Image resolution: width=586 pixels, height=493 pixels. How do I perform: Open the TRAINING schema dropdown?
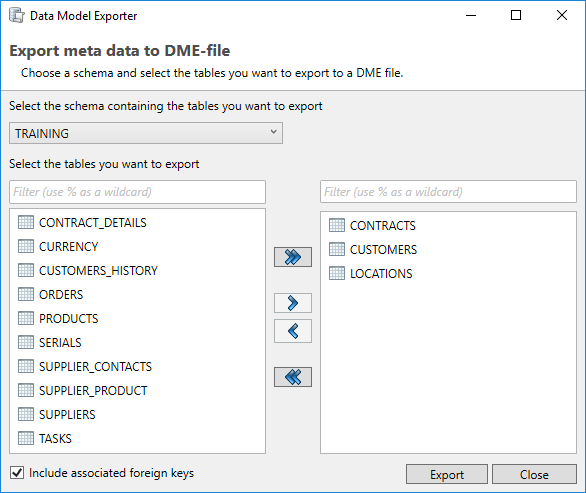pyautogui.click(x=146, y=133)
